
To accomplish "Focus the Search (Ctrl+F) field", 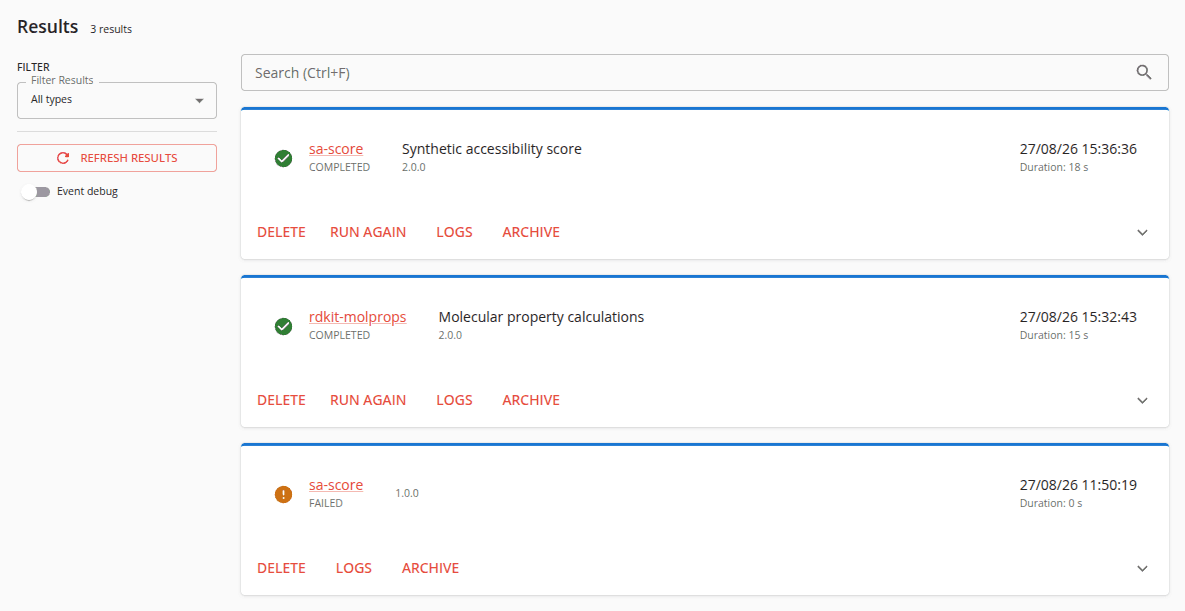I will pyautogui.click(x=704, y=73).
